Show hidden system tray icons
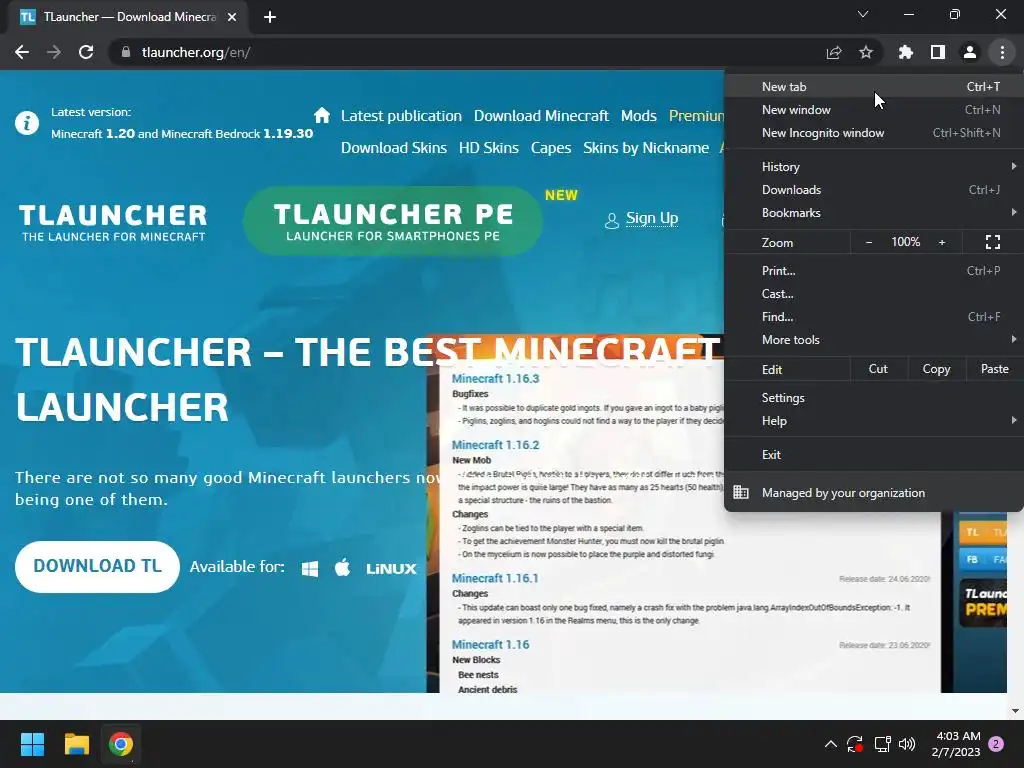Viewport: 1024px width, 768px height. pos(831,744)
